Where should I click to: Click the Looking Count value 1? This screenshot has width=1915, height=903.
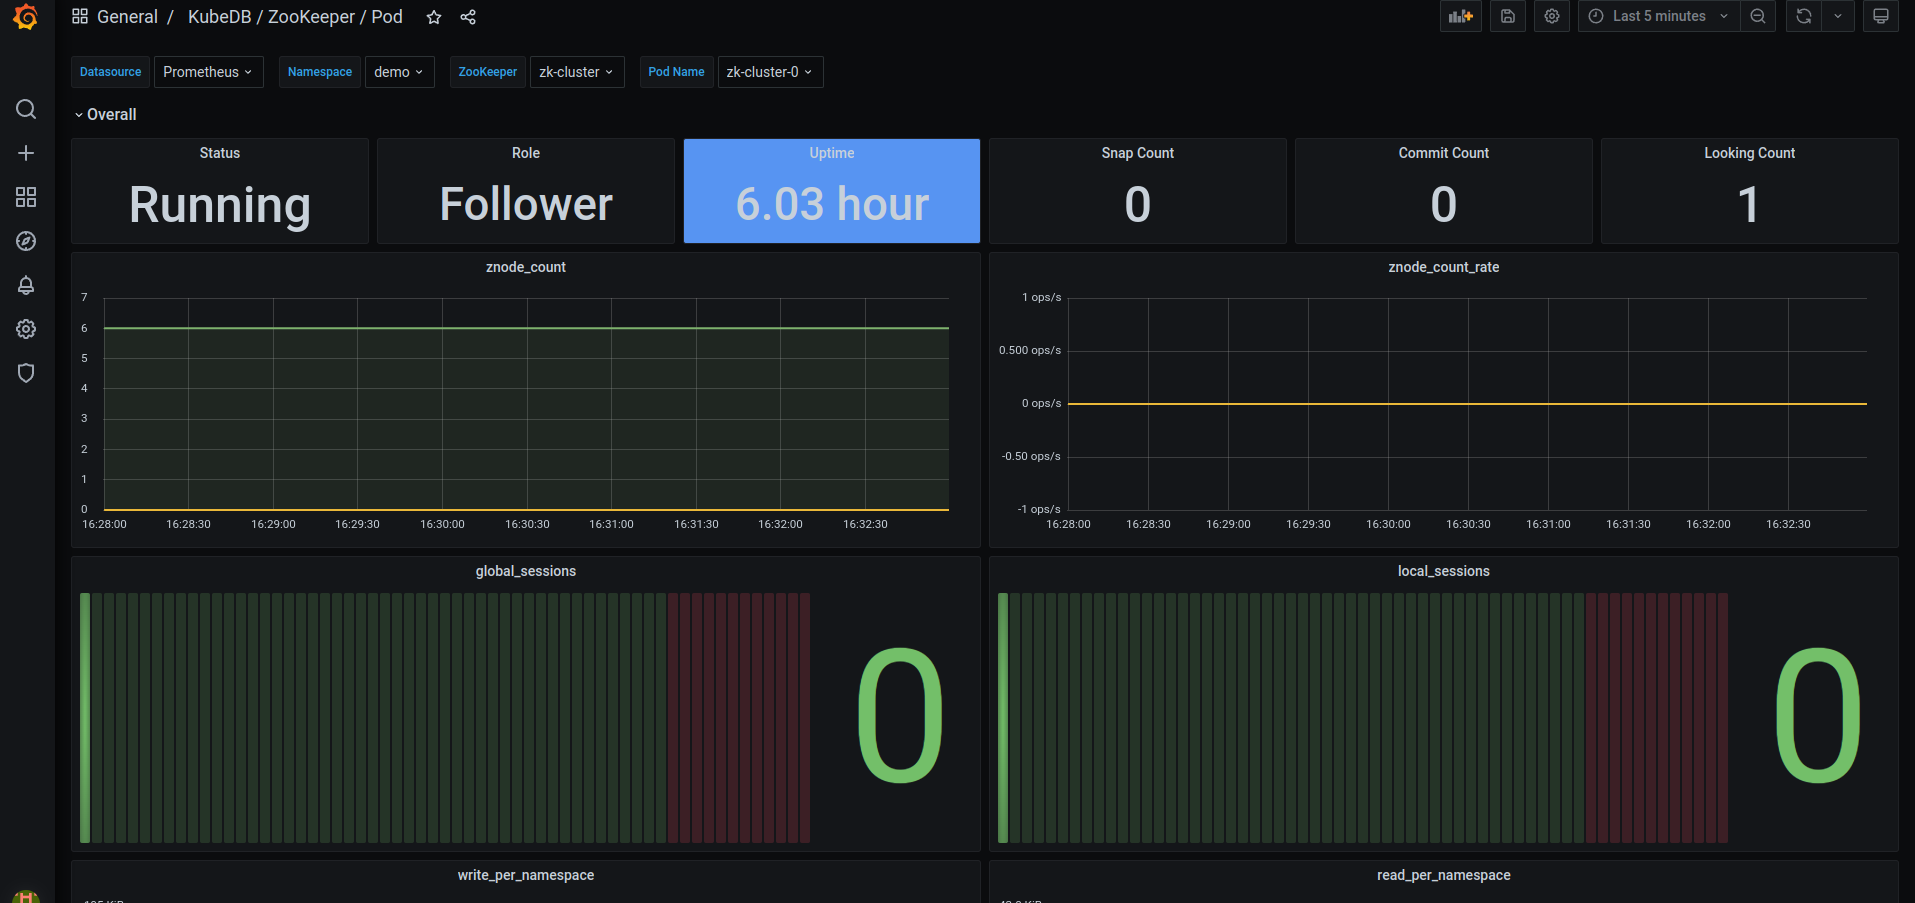pos(1748,204)
